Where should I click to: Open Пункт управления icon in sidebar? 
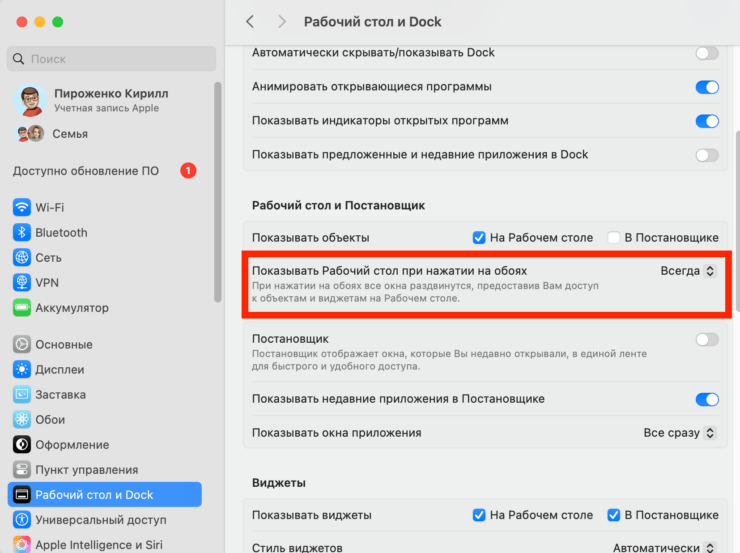click(x=22, y=470)
